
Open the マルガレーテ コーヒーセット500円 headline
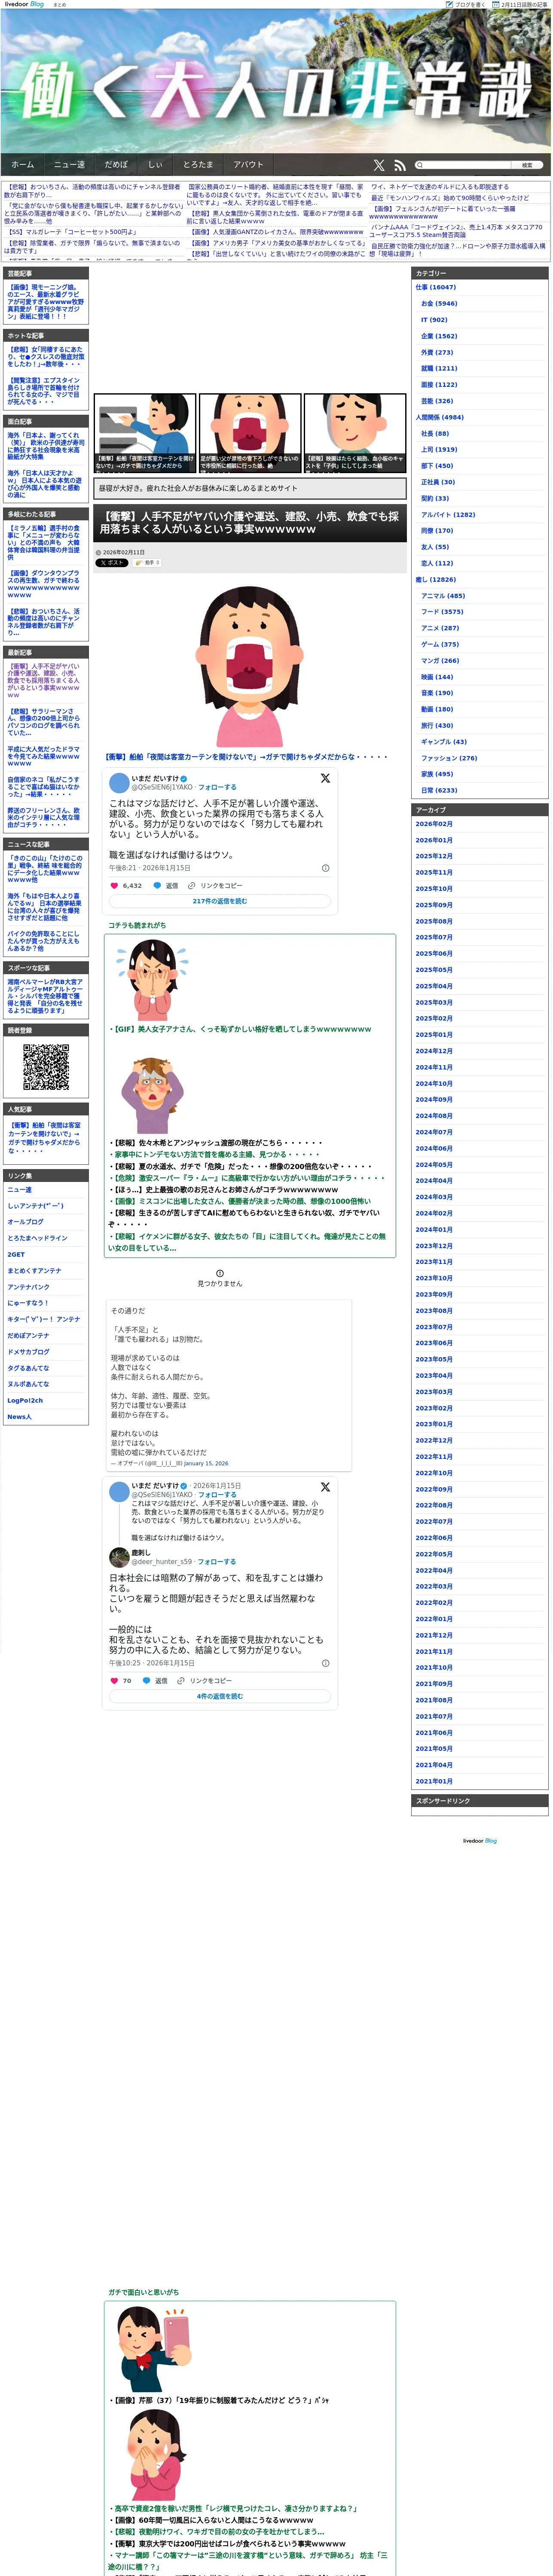pyautogui.click(x=73, y=232)
